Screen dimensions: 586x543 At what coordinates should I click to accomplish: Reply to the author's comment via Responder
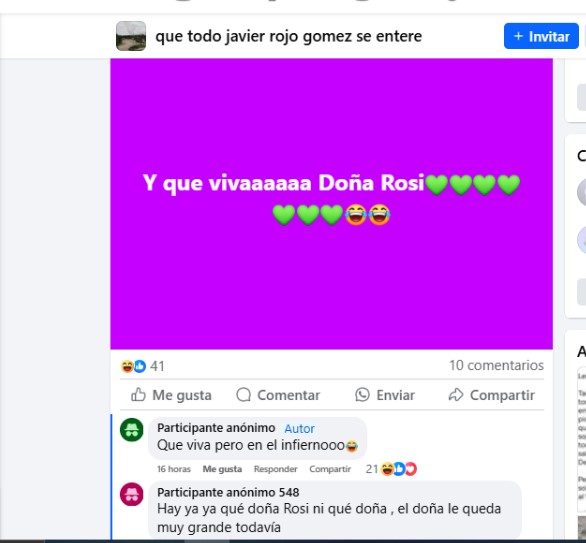275,469
